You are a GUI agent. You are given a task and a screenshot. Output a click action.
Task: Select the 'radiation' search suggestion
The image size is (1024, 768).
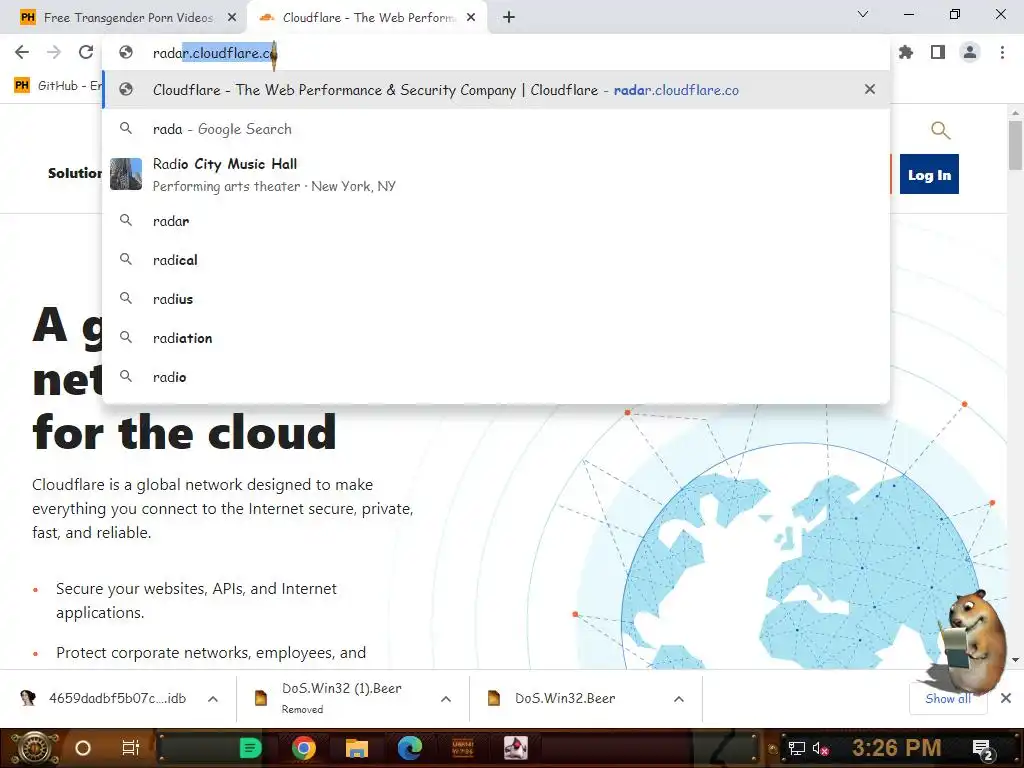pos(496,338)
